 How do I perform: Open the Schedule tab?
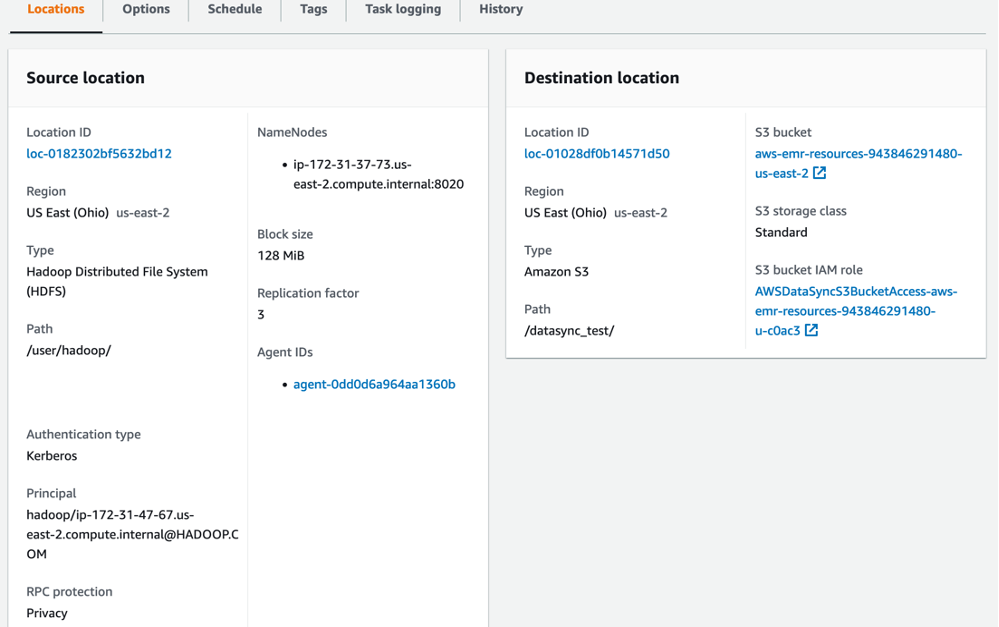pos(234,10)
